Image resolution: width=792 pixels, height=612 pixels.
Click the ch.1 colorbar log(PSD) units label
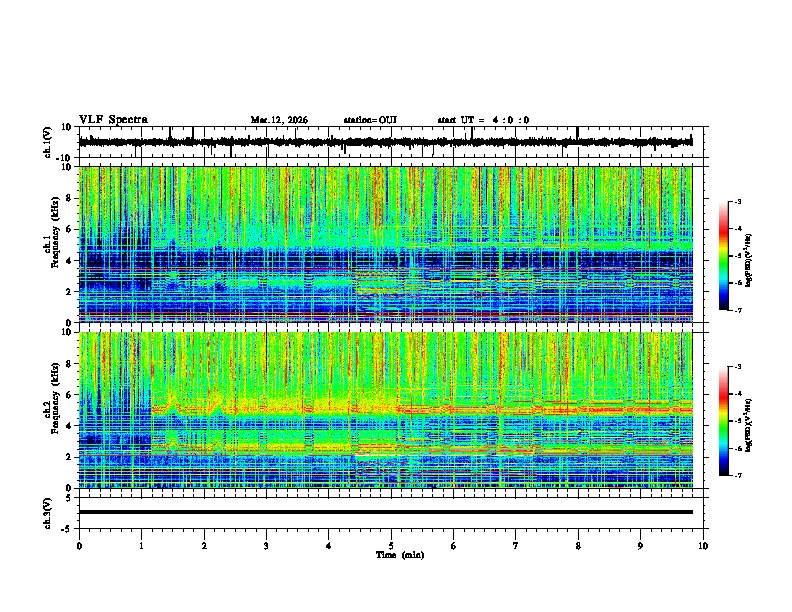coord(749,261)
